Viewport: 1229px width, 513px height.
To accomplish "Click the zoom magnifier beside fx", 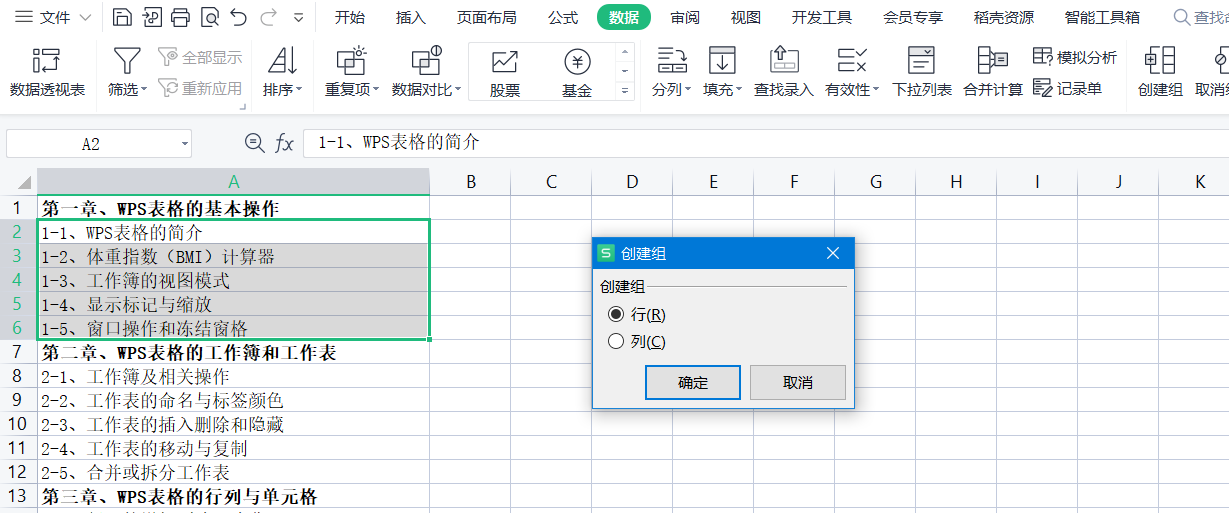I will point(254,144).
